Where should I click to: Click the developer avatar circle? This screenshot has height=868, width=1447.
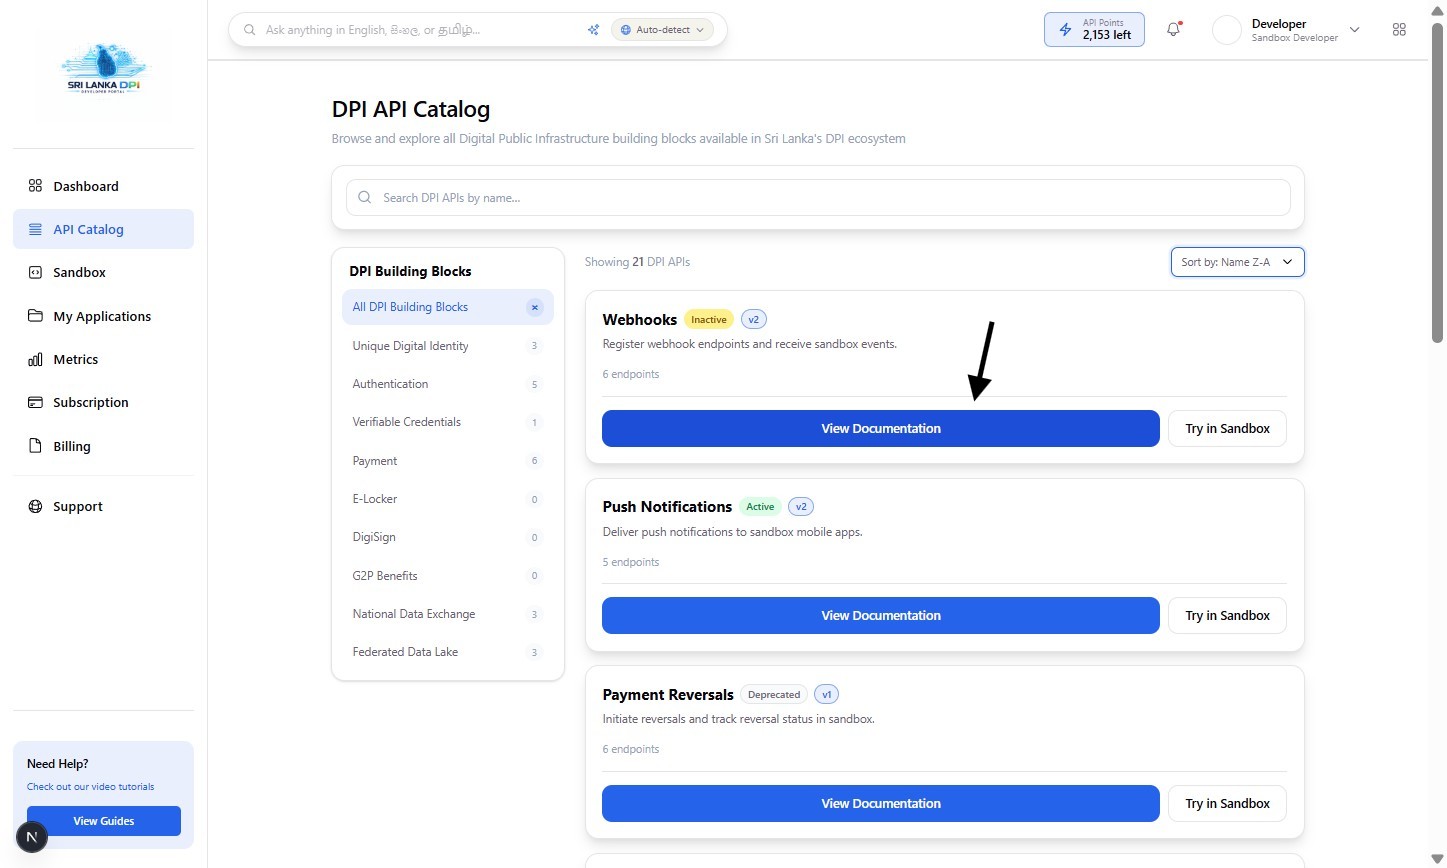(x=1227, y=30)
